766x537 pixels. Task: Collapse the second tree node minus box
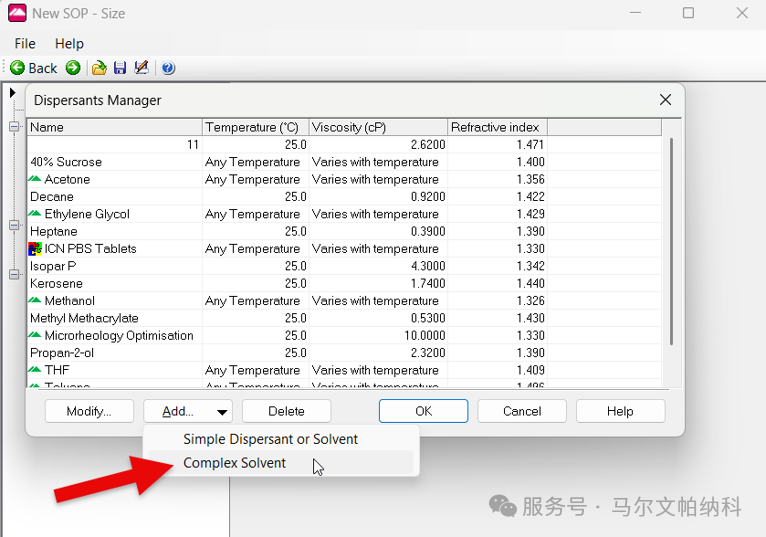click(14, 225)
